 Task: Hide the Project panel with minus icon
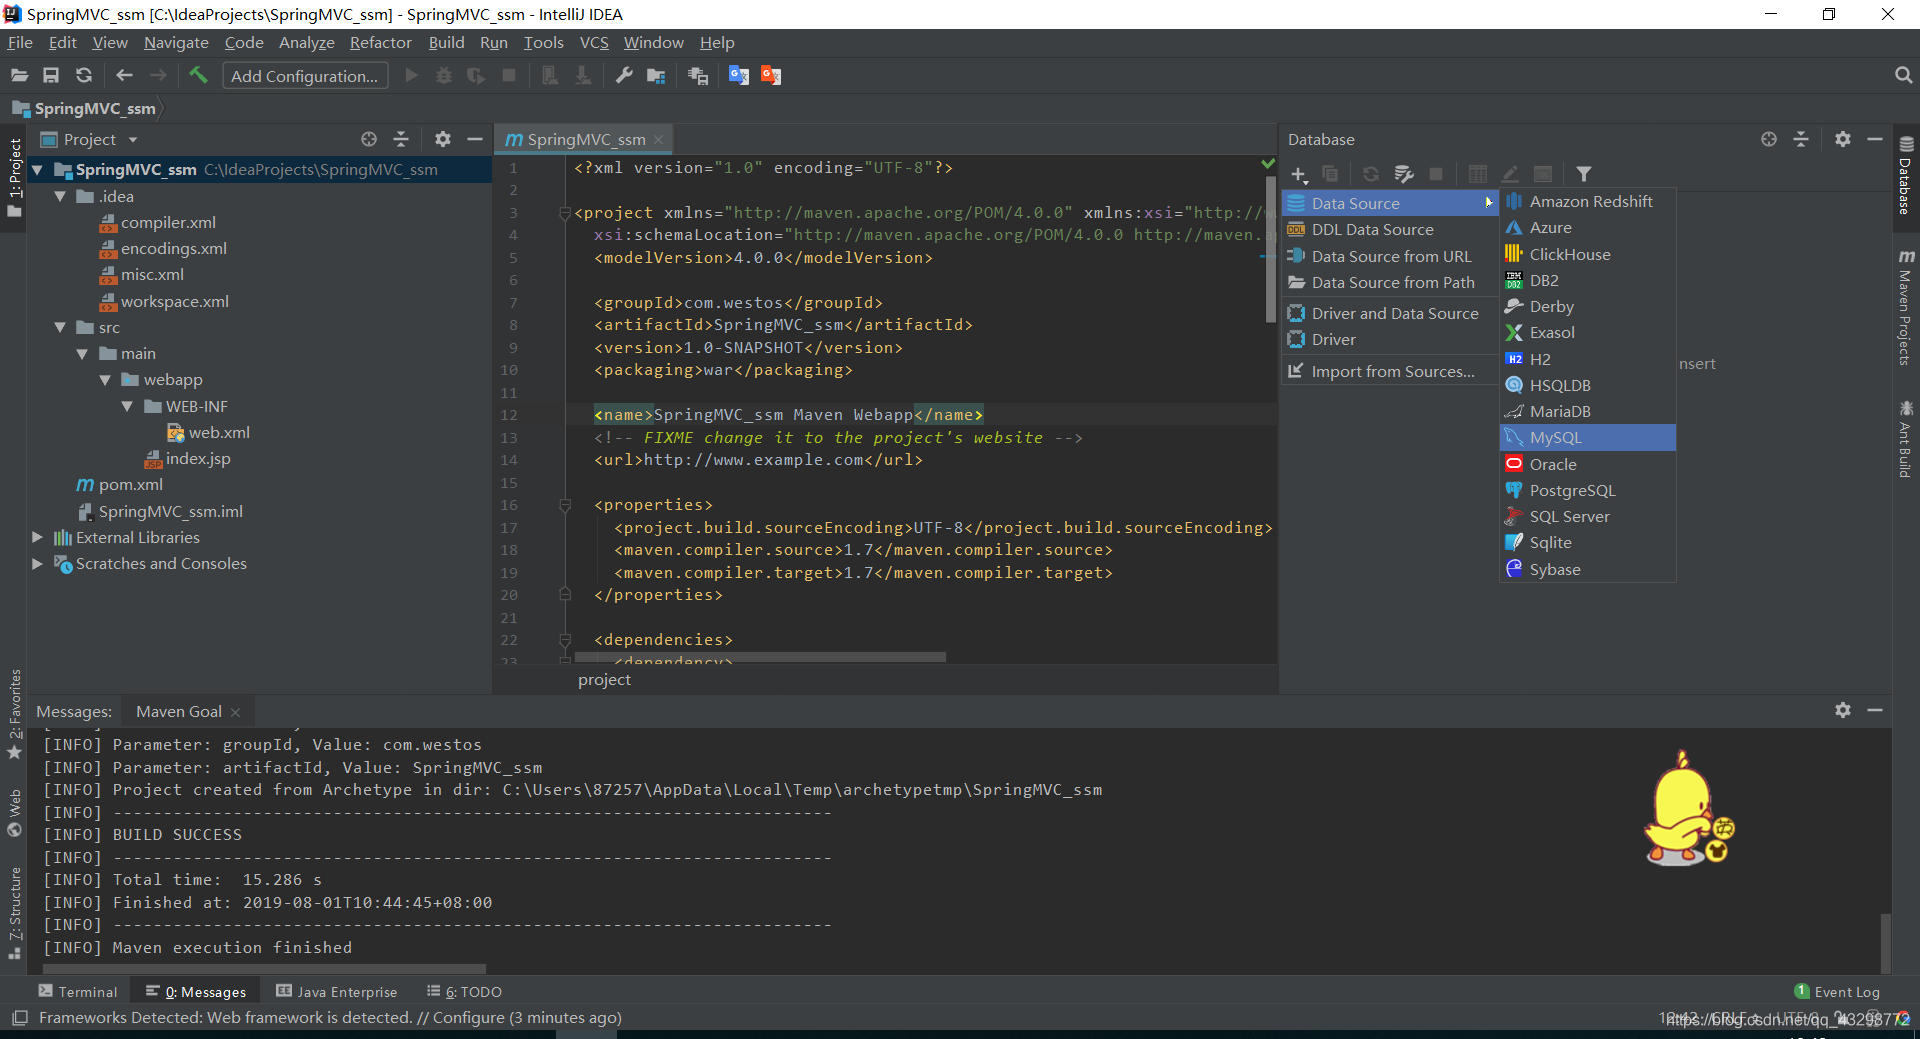(x=475, y=139)
